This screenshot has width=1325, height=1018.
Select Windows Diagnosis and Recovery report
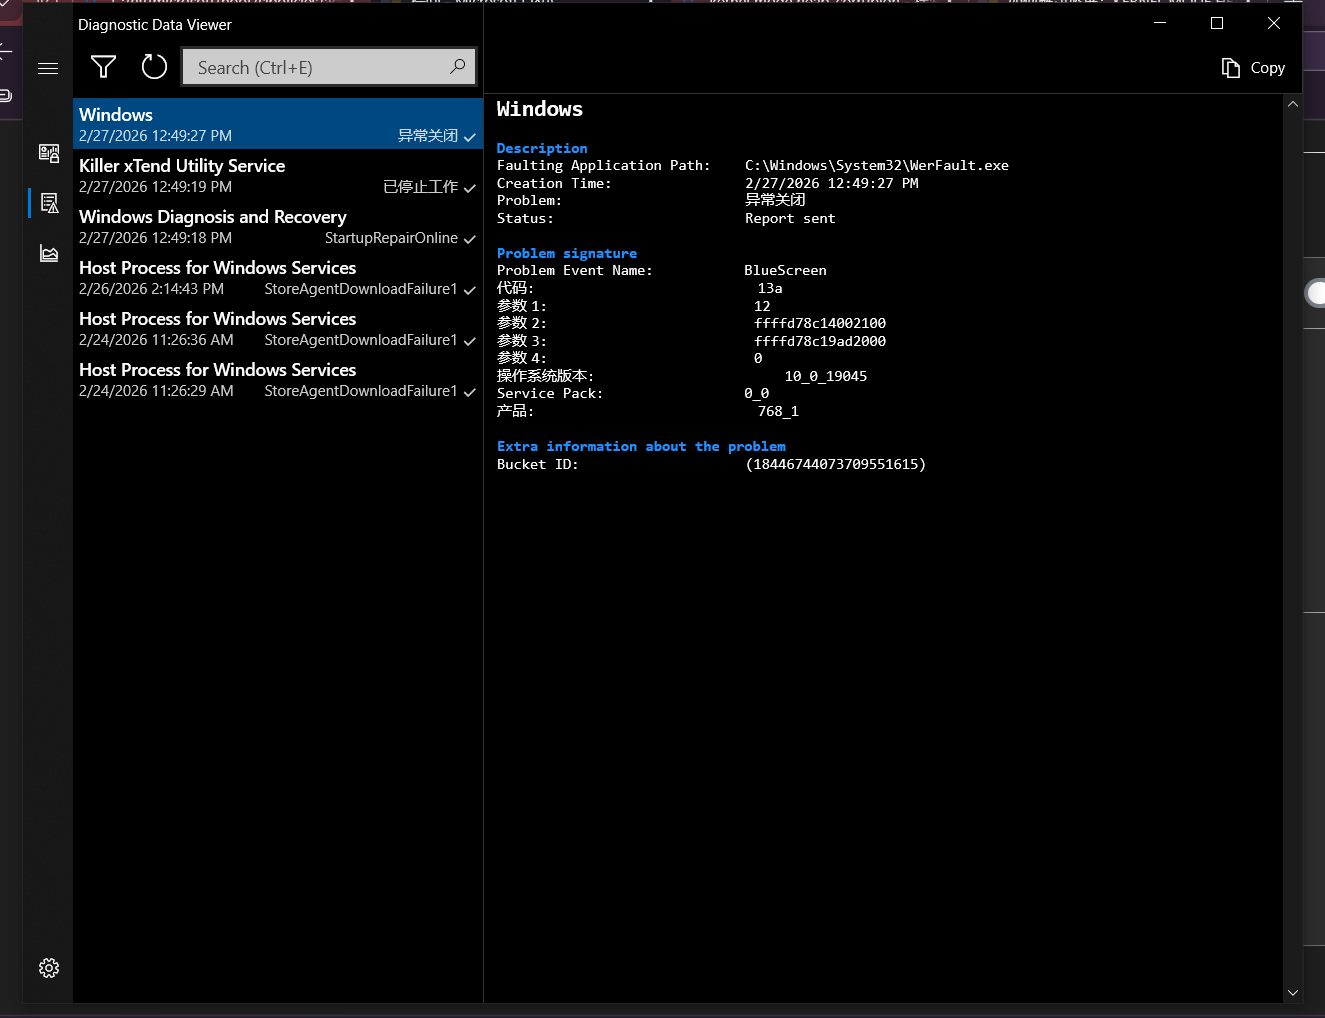click(278, 226)
